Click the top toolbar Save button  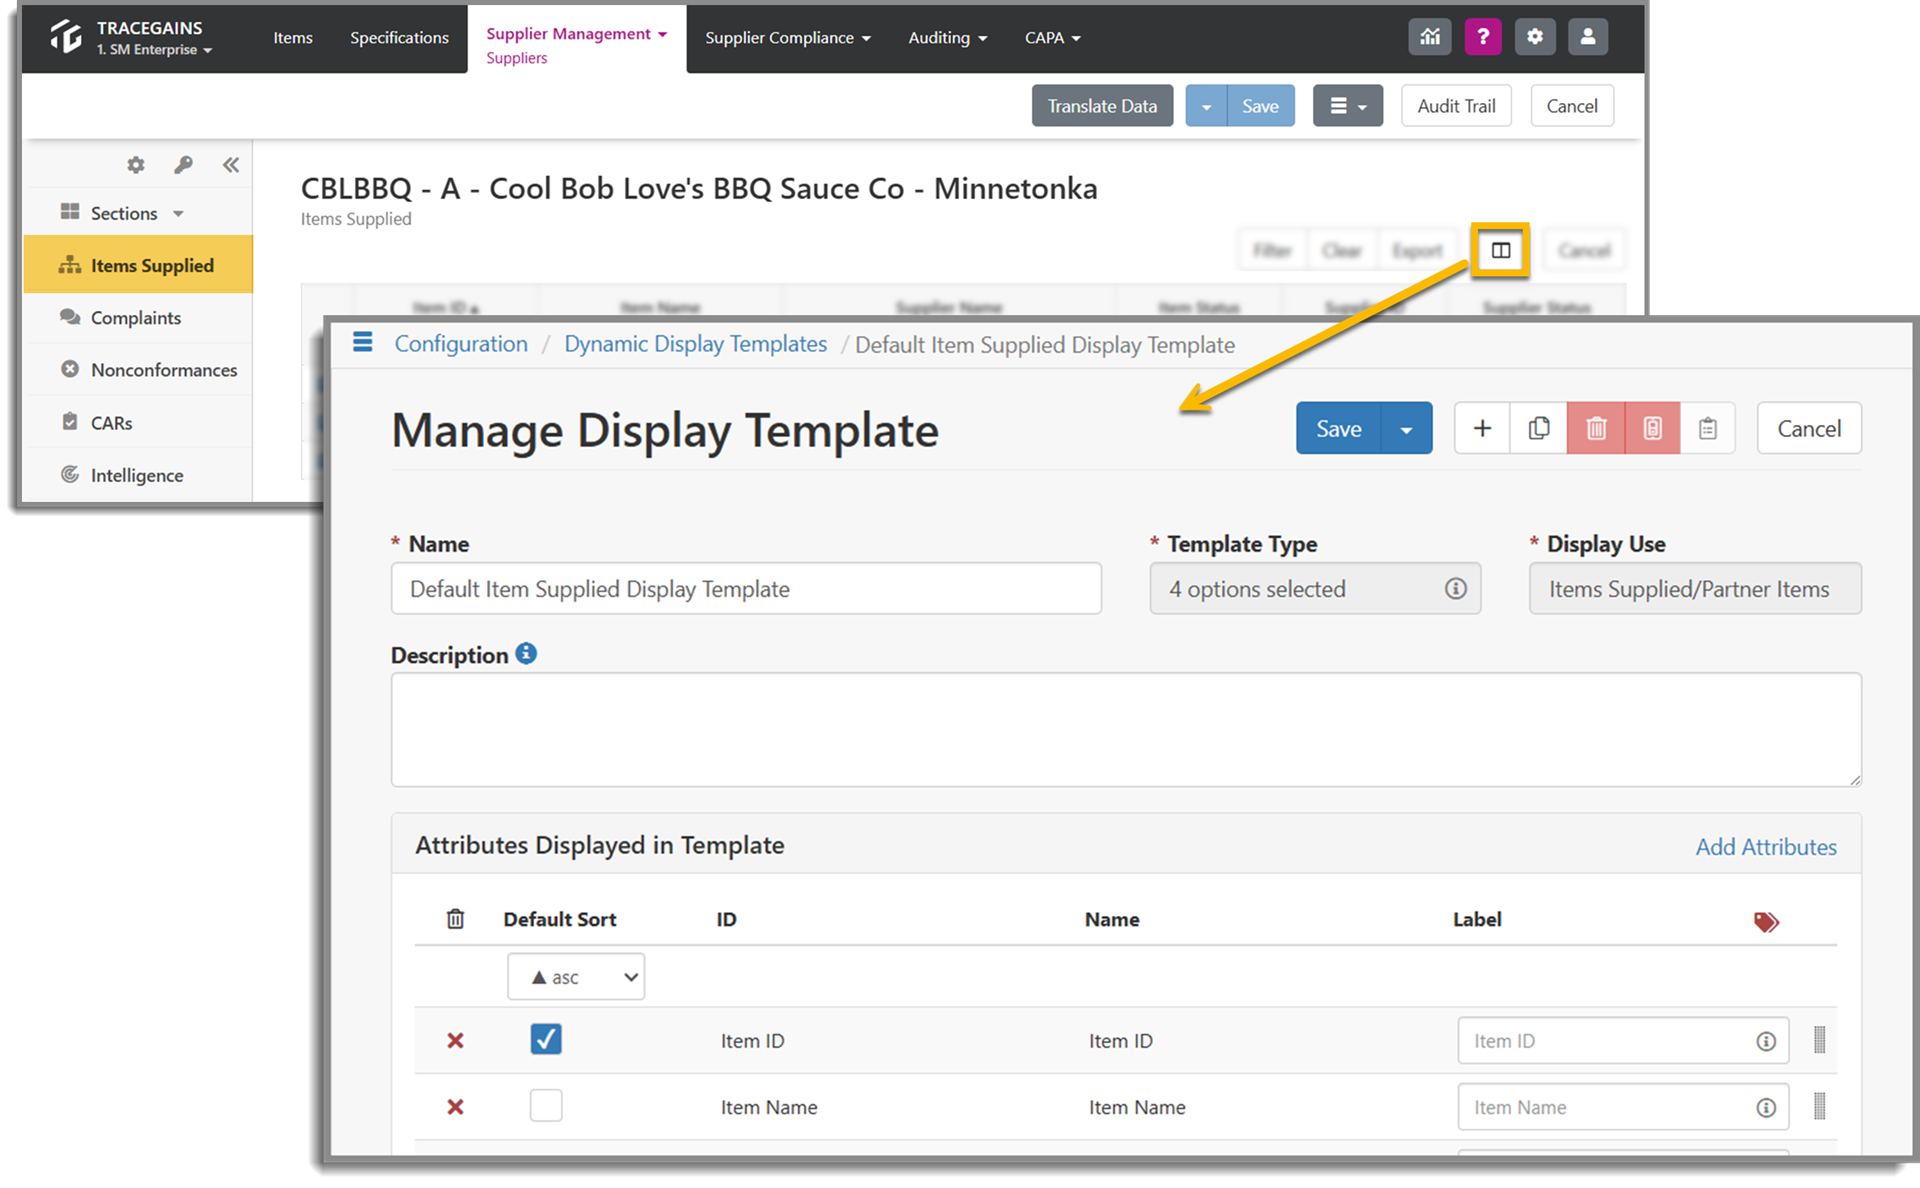1260,106
